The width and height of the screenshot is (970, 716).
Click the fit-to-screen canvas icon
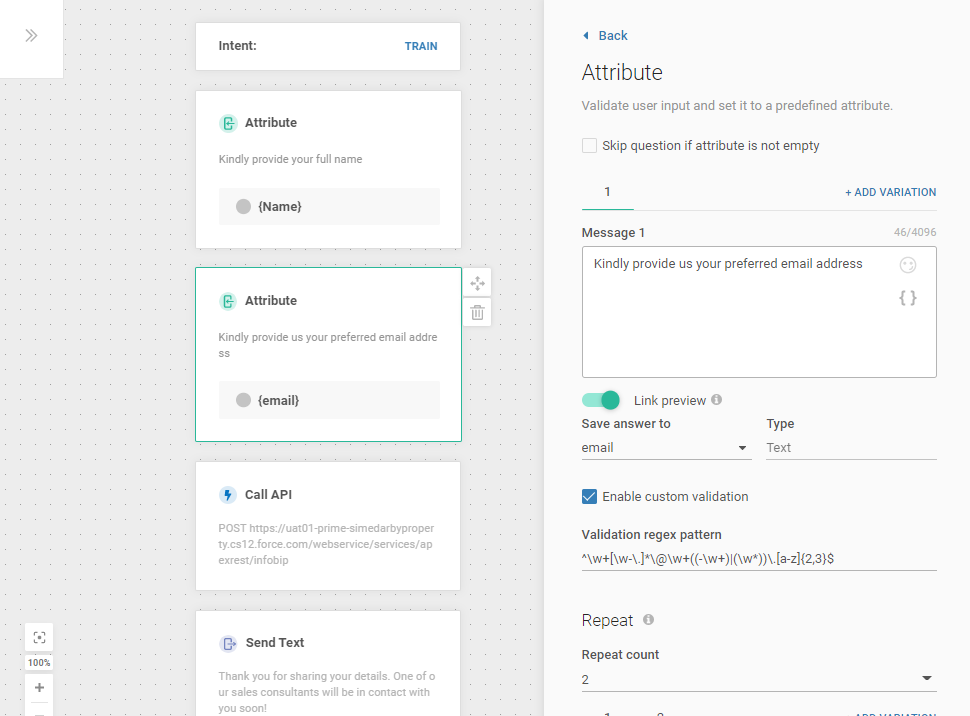[x=39, y=637]
